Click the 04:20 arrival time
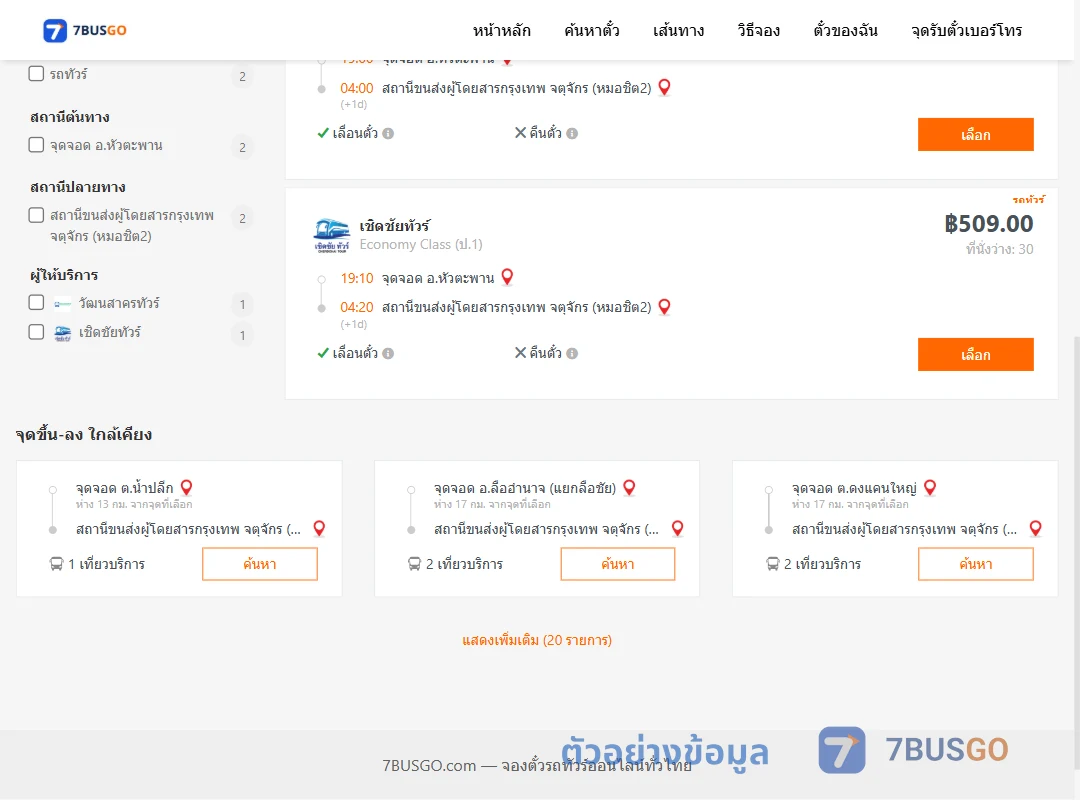Viewport: 1080px width, 800px height. (x=357, y=307)
